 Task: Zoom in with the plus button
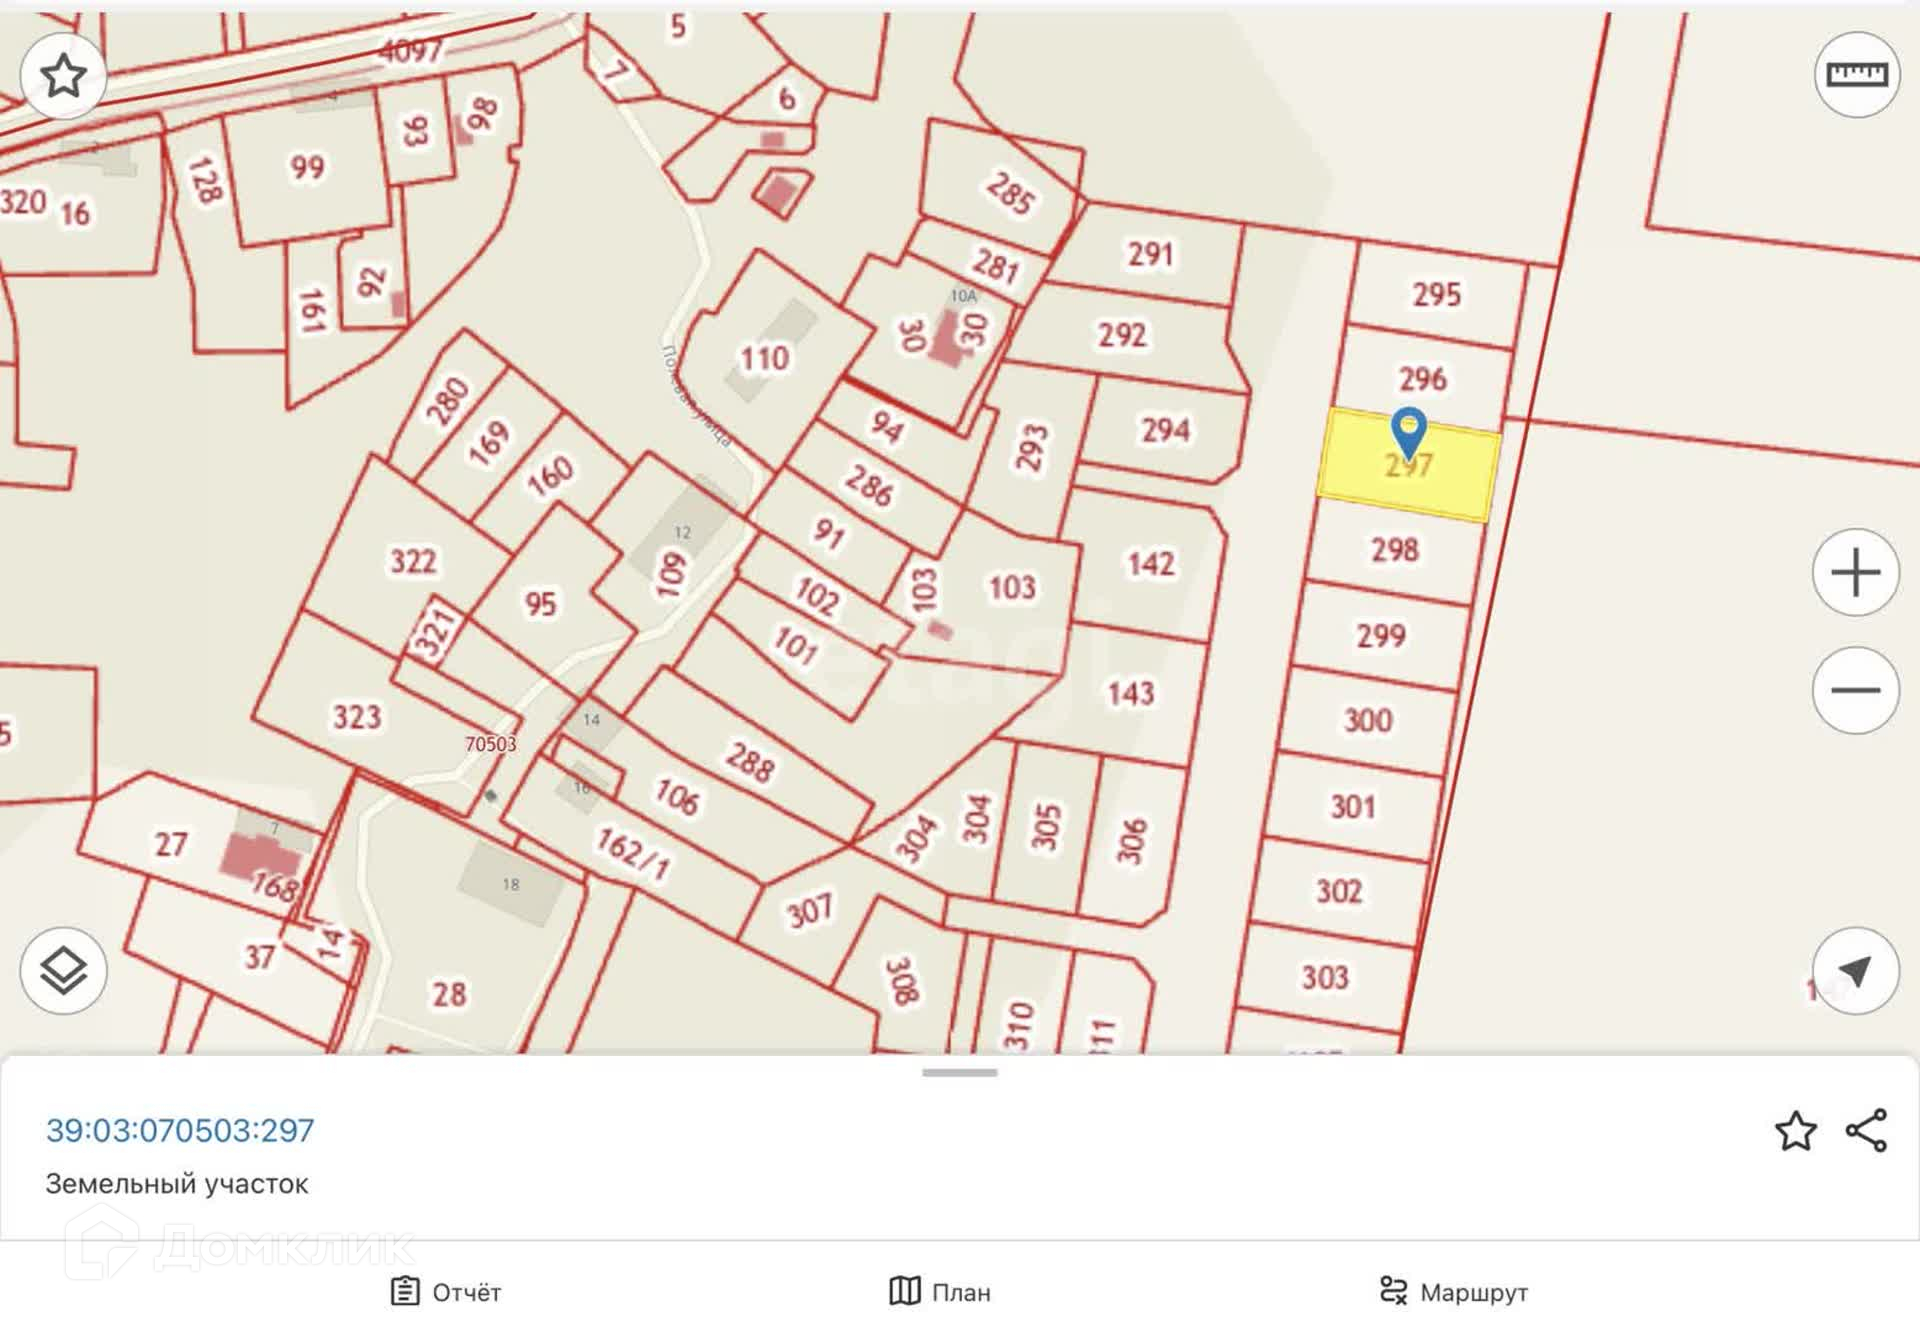point(1855,573)
